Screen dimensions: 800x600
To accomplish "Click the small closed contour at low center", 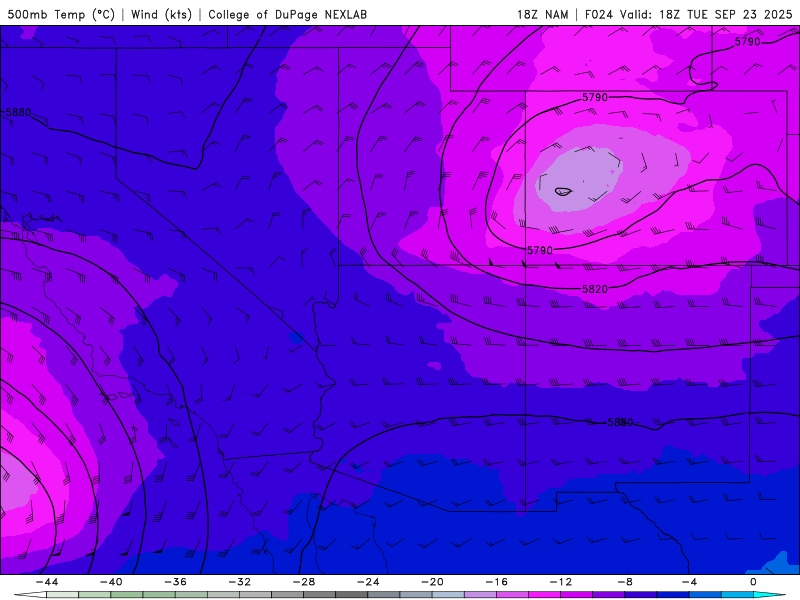I will 563,192.
